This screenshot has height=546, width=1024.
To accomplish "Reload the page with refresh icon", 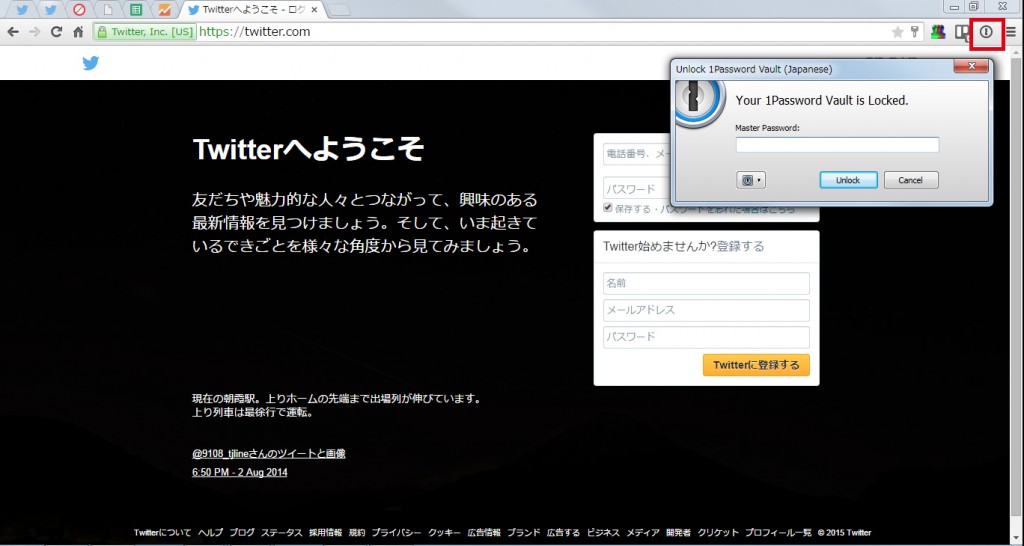I will (x=57, y=31).
